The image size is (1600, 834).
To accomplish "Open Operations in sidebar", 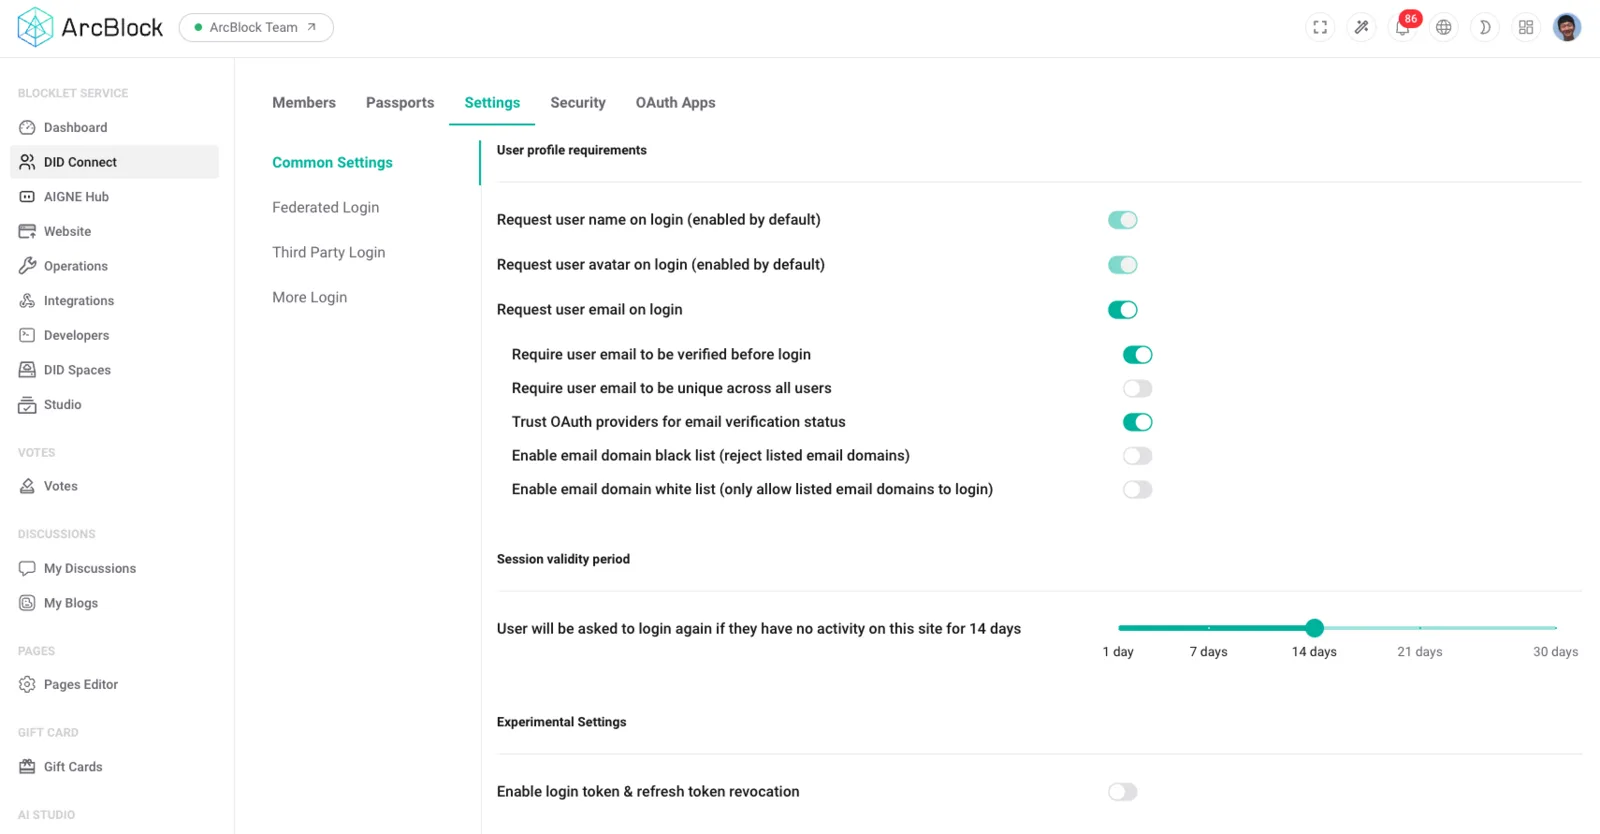I will point(114,266).
